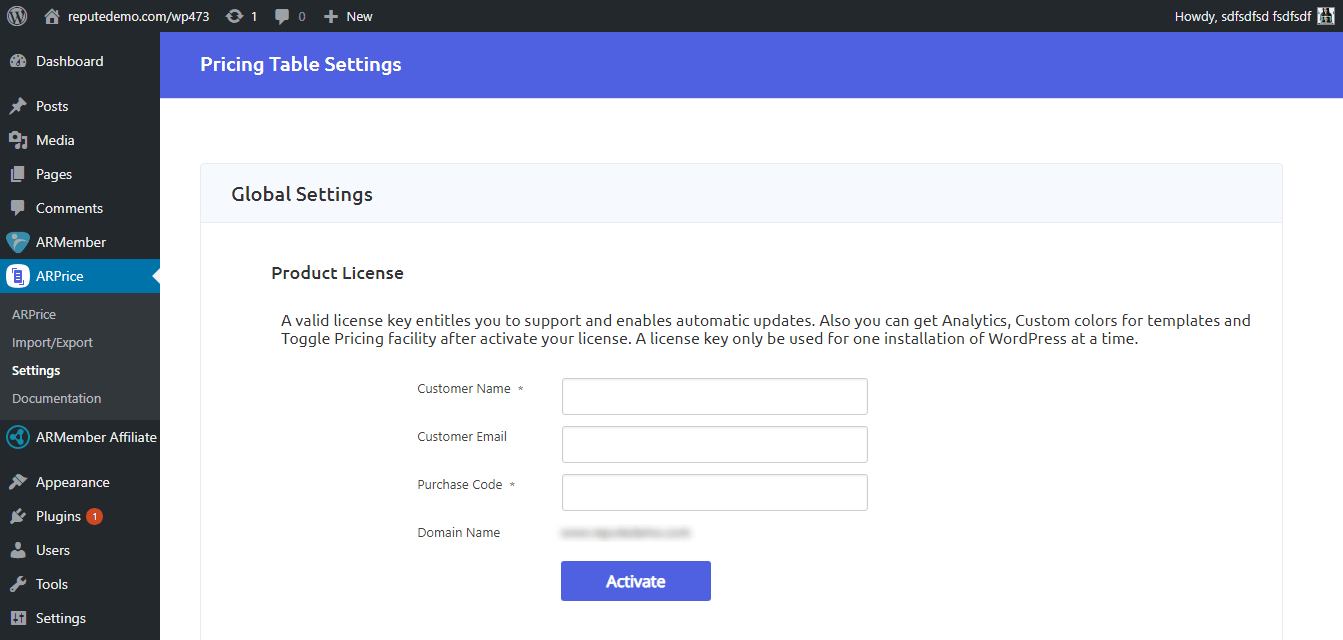Screen dimensions: 1343x640
Task: Click the Product License heading
Action: pos(338,273)
